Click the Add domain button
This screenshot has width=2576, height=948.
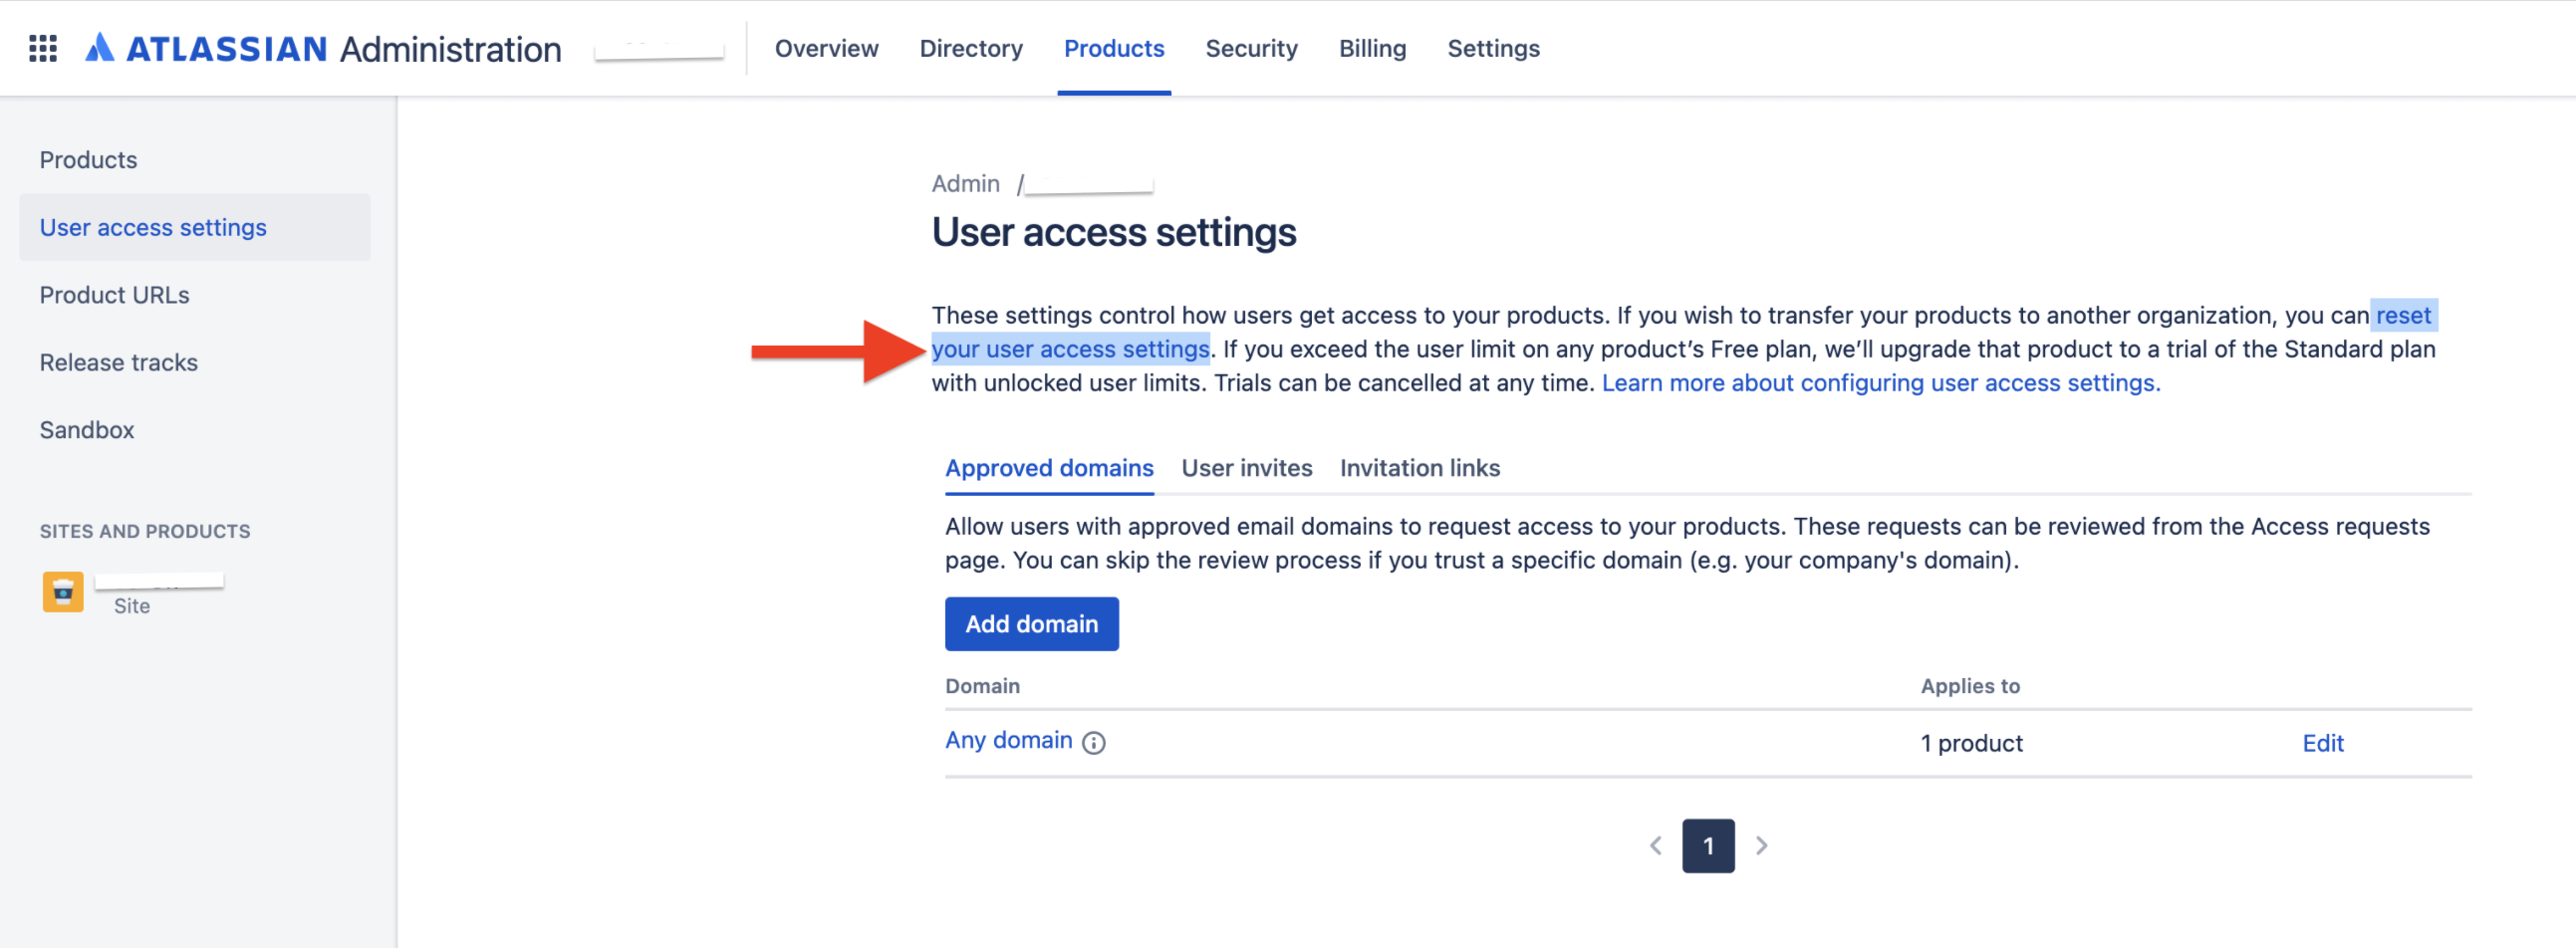1031,624
